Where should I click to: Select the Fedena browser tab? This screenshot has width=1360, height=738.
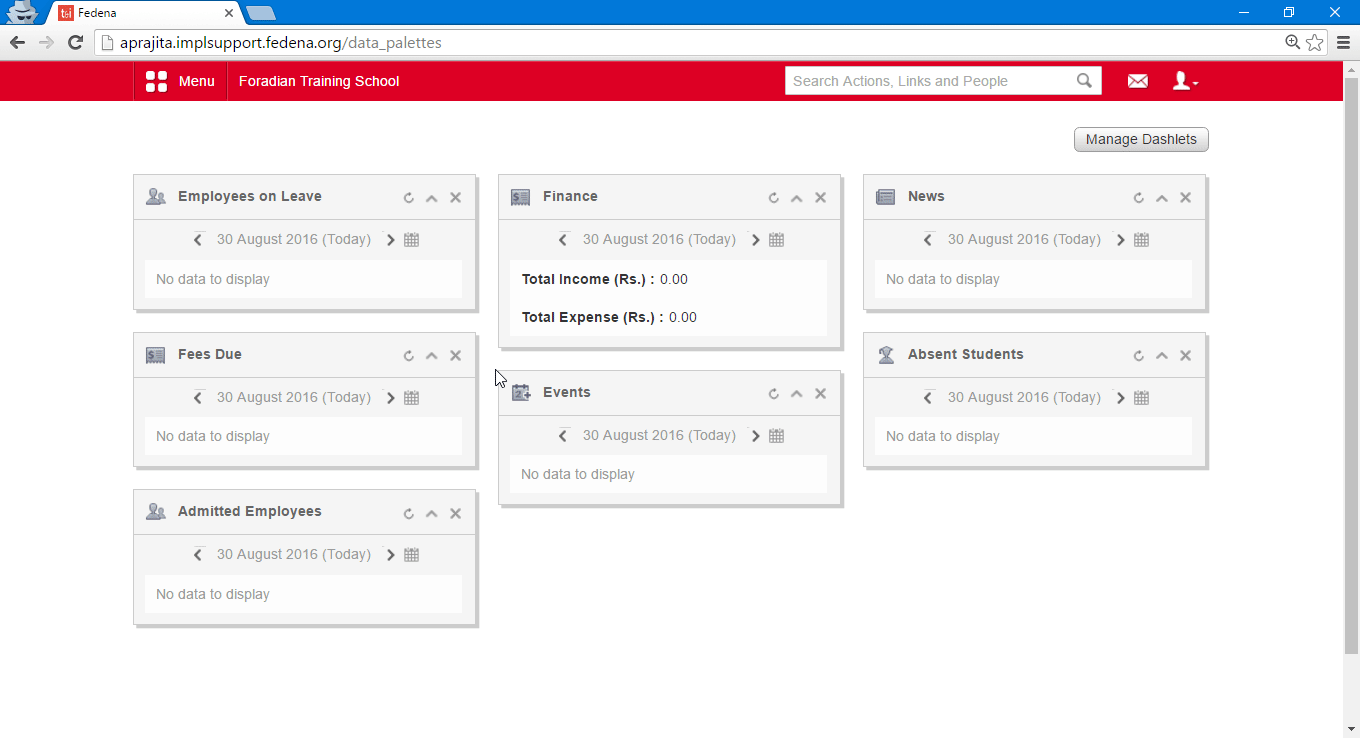145,13
